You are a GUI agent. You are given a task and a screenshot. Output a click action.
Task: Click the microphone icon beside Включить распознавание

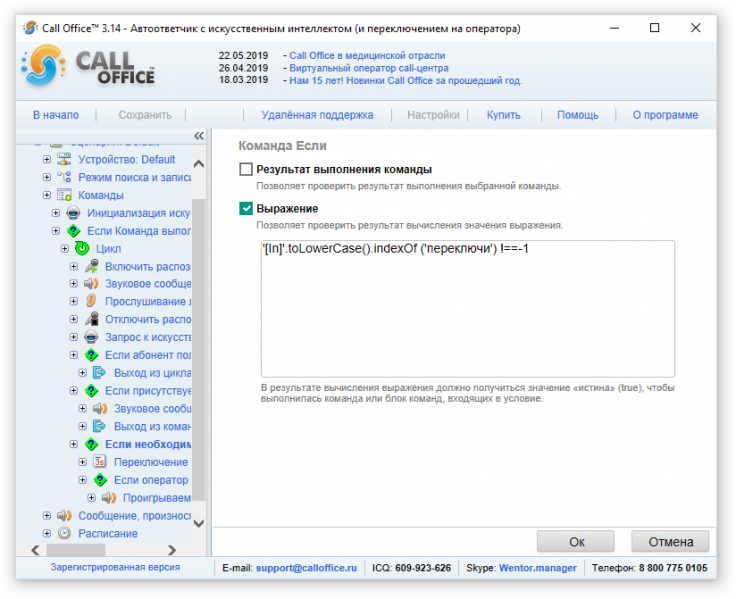91,266
